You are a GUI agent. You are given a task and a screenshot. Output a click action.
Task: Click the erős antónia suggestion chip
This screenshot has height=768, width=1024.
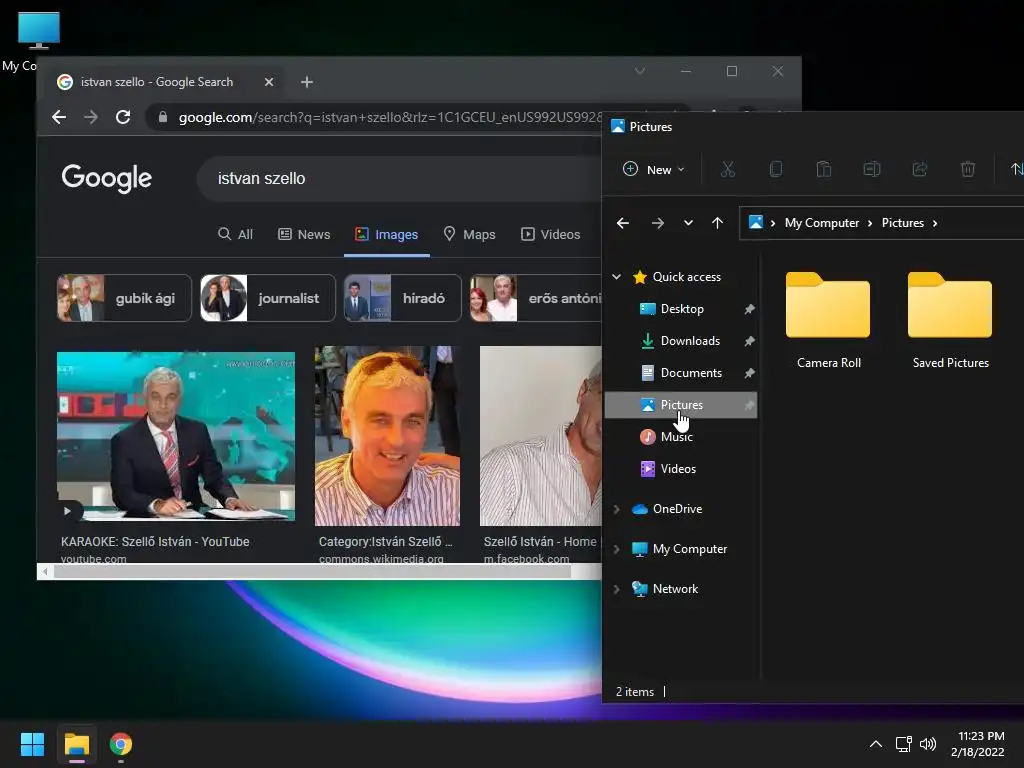point(536,298)
